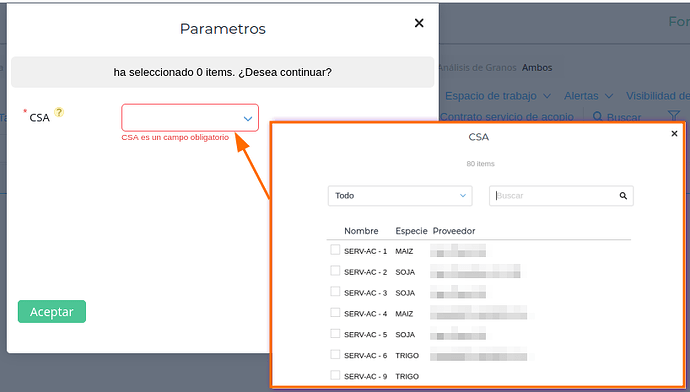Click the Especie column header
690x392 pixels.
pos(411,231)
